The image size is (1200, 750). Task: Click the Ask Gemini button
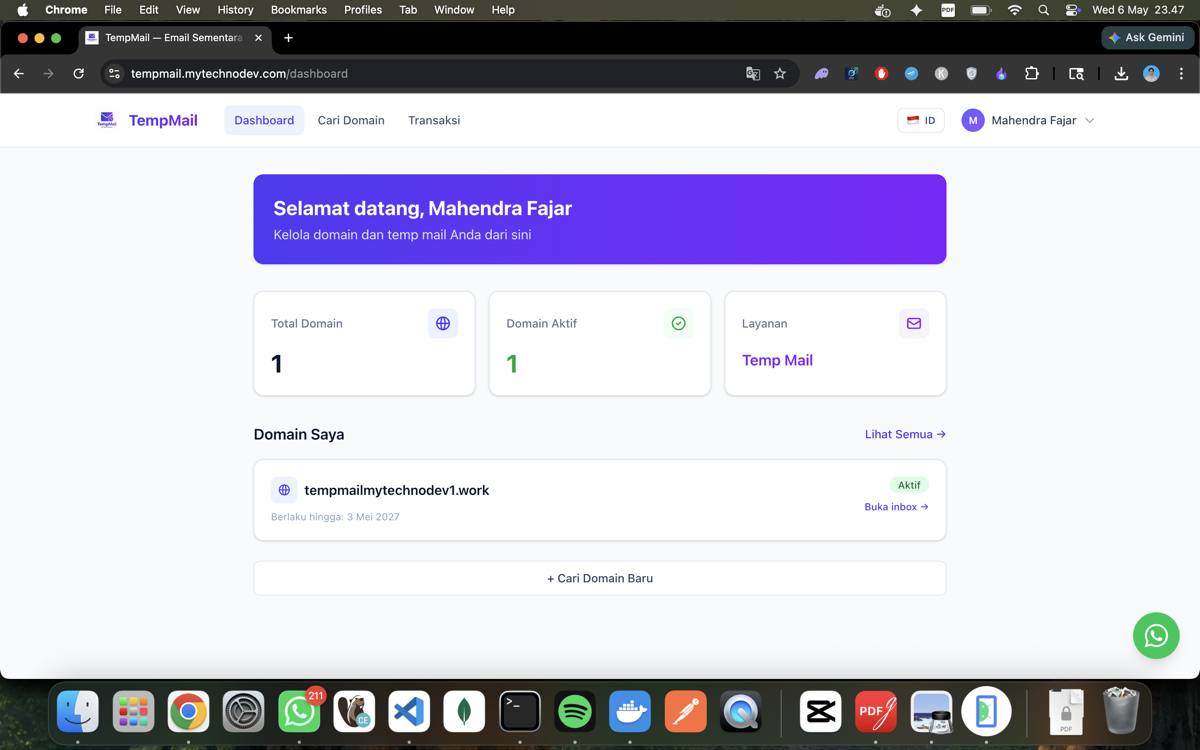(1146, 37)
